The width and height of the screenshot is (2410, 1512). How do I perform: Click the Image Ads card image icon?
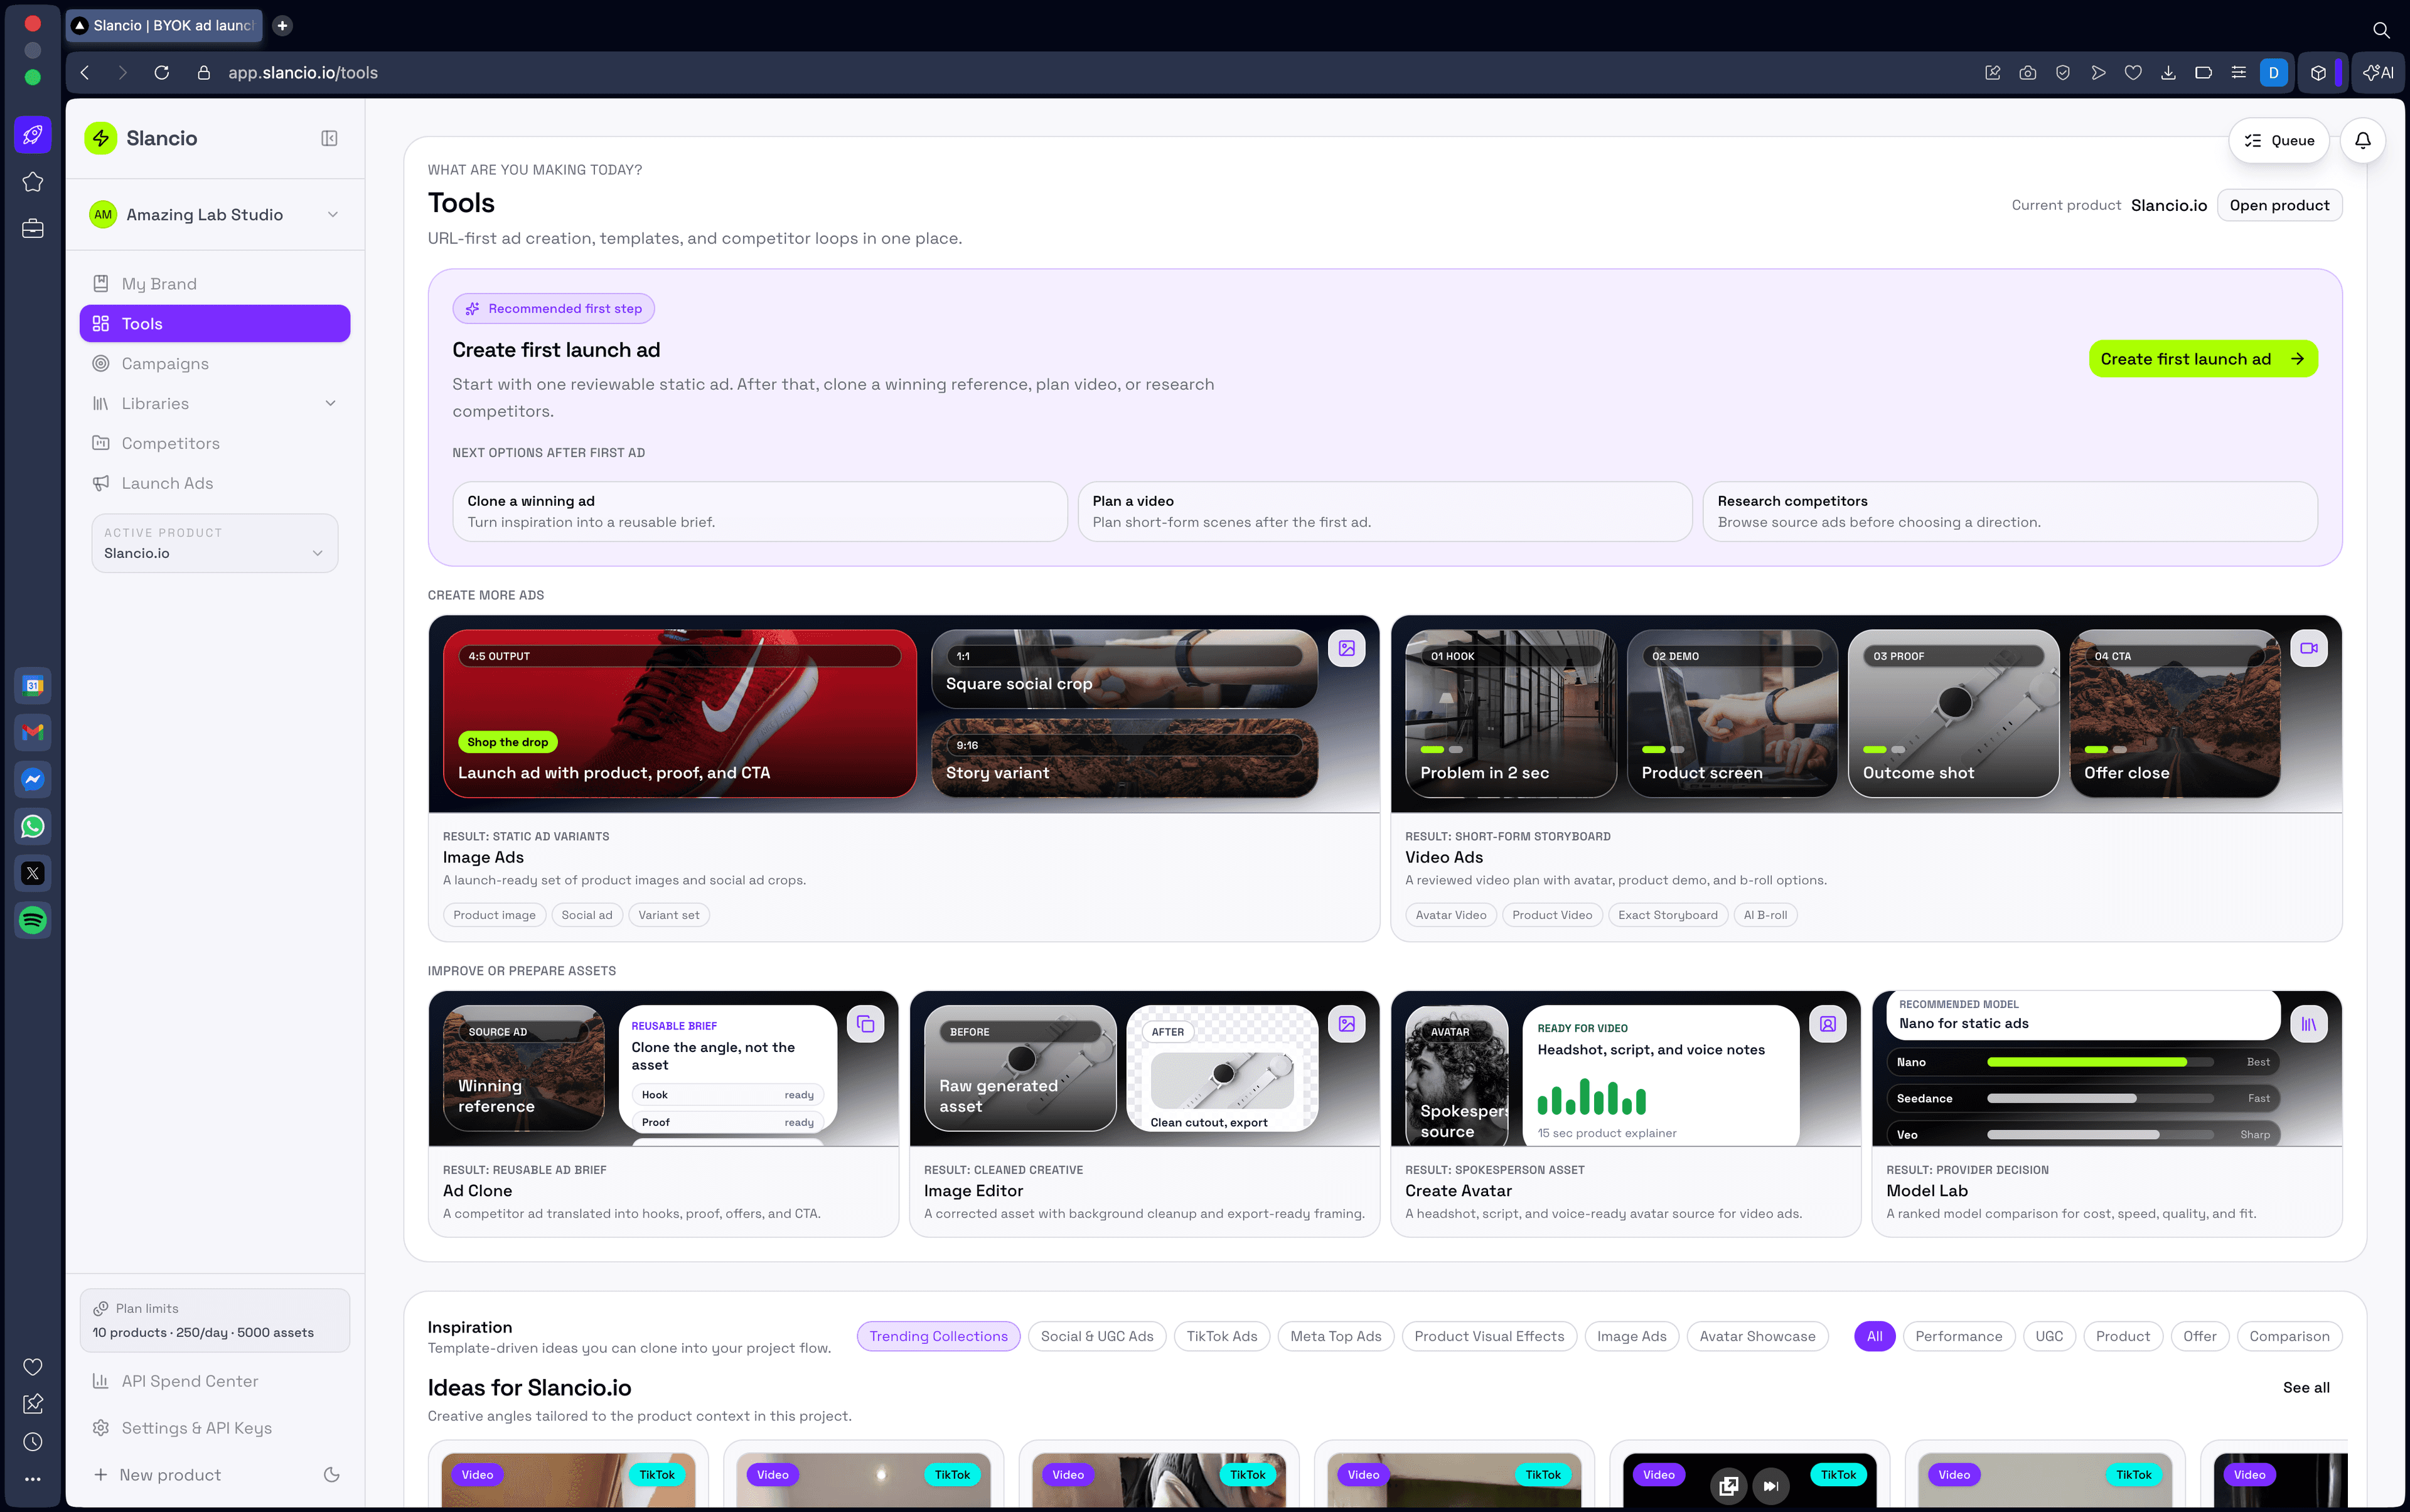pos(1347,648)
